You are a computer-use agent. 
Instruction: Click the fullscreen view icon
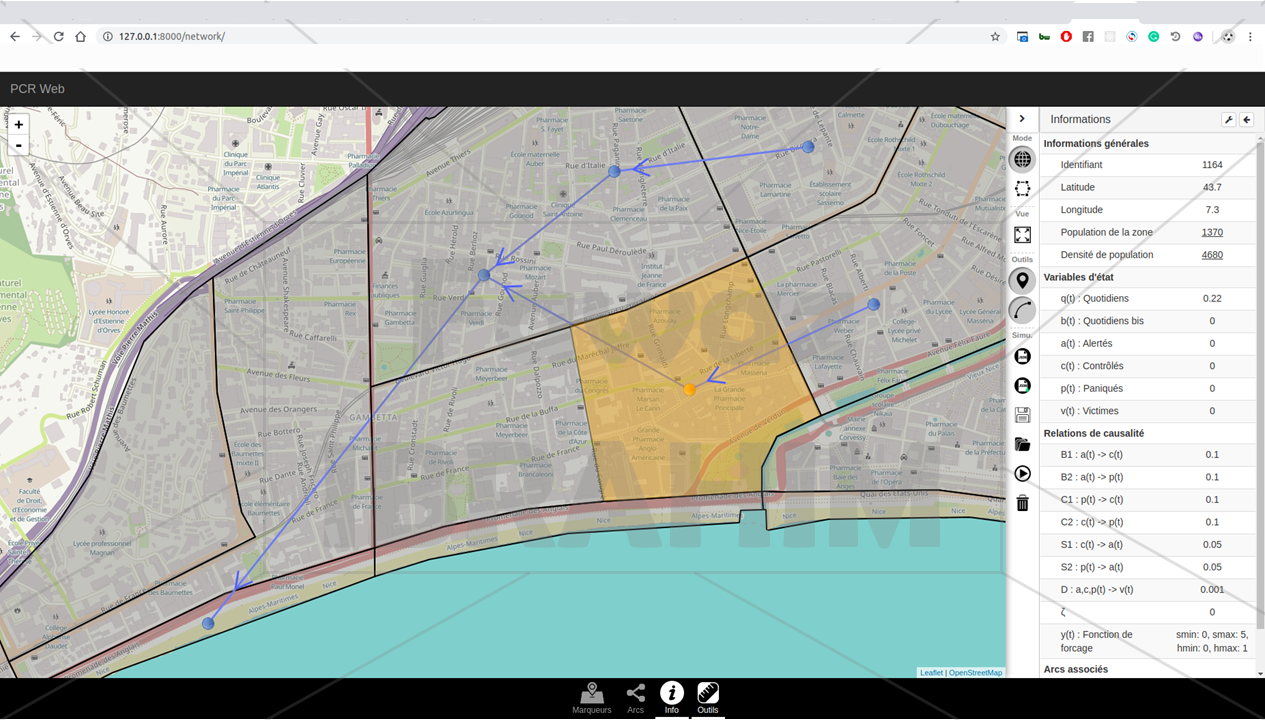pos(1022,234)
